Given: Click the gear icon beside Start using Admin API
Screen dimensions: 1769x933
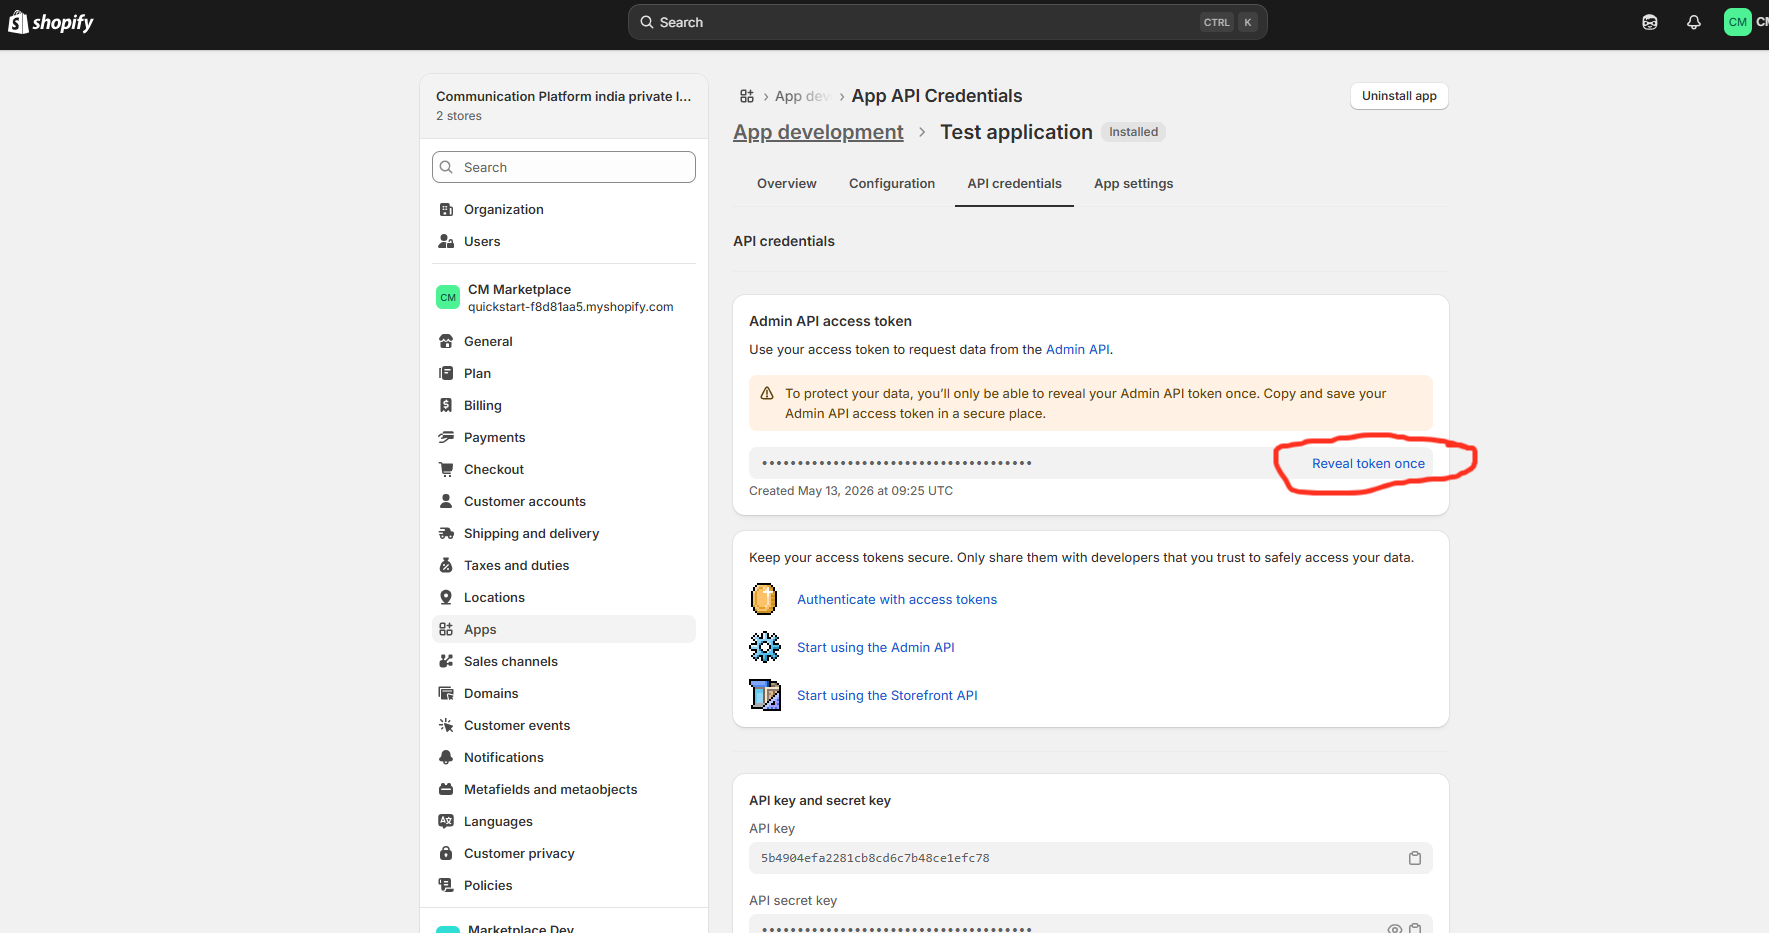Looking at the screenshot, I should point(765,647).
